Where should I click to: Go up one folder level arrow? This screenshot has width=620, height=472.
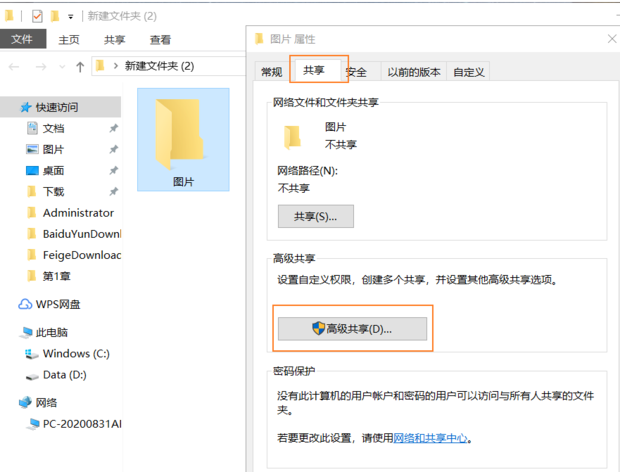tap(80, 67)
